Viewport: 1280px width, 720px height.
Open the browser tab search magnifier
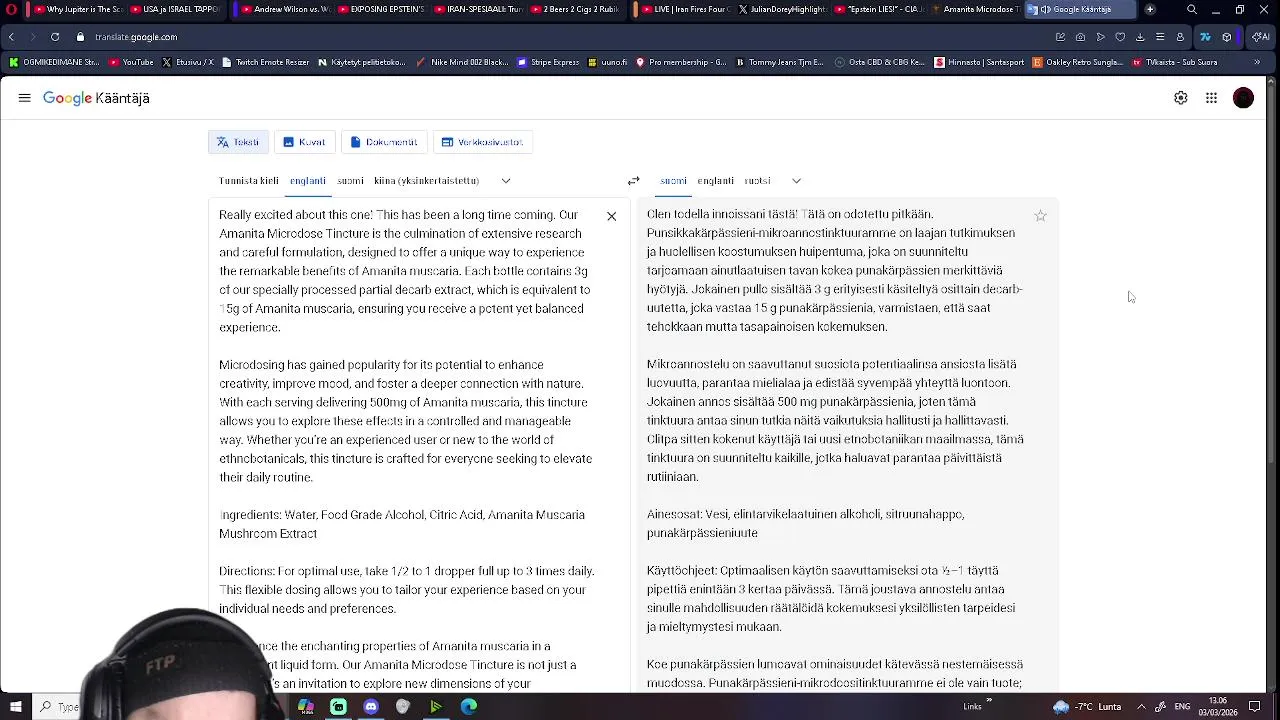point(1191,9)
